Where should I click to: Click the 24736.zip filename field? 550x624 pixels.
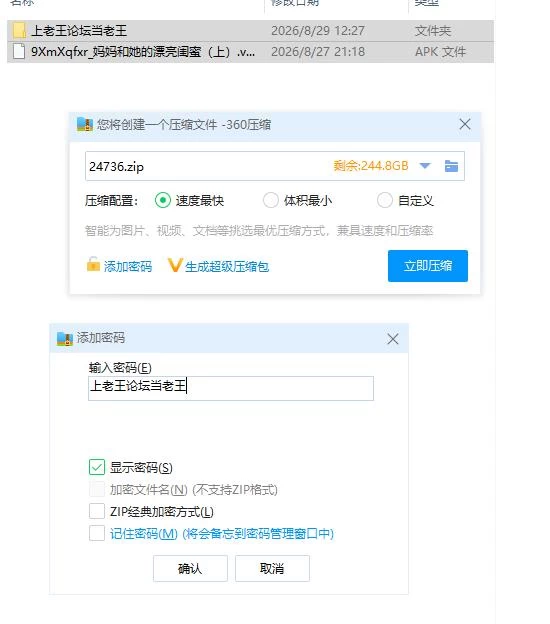coord(275,166)
